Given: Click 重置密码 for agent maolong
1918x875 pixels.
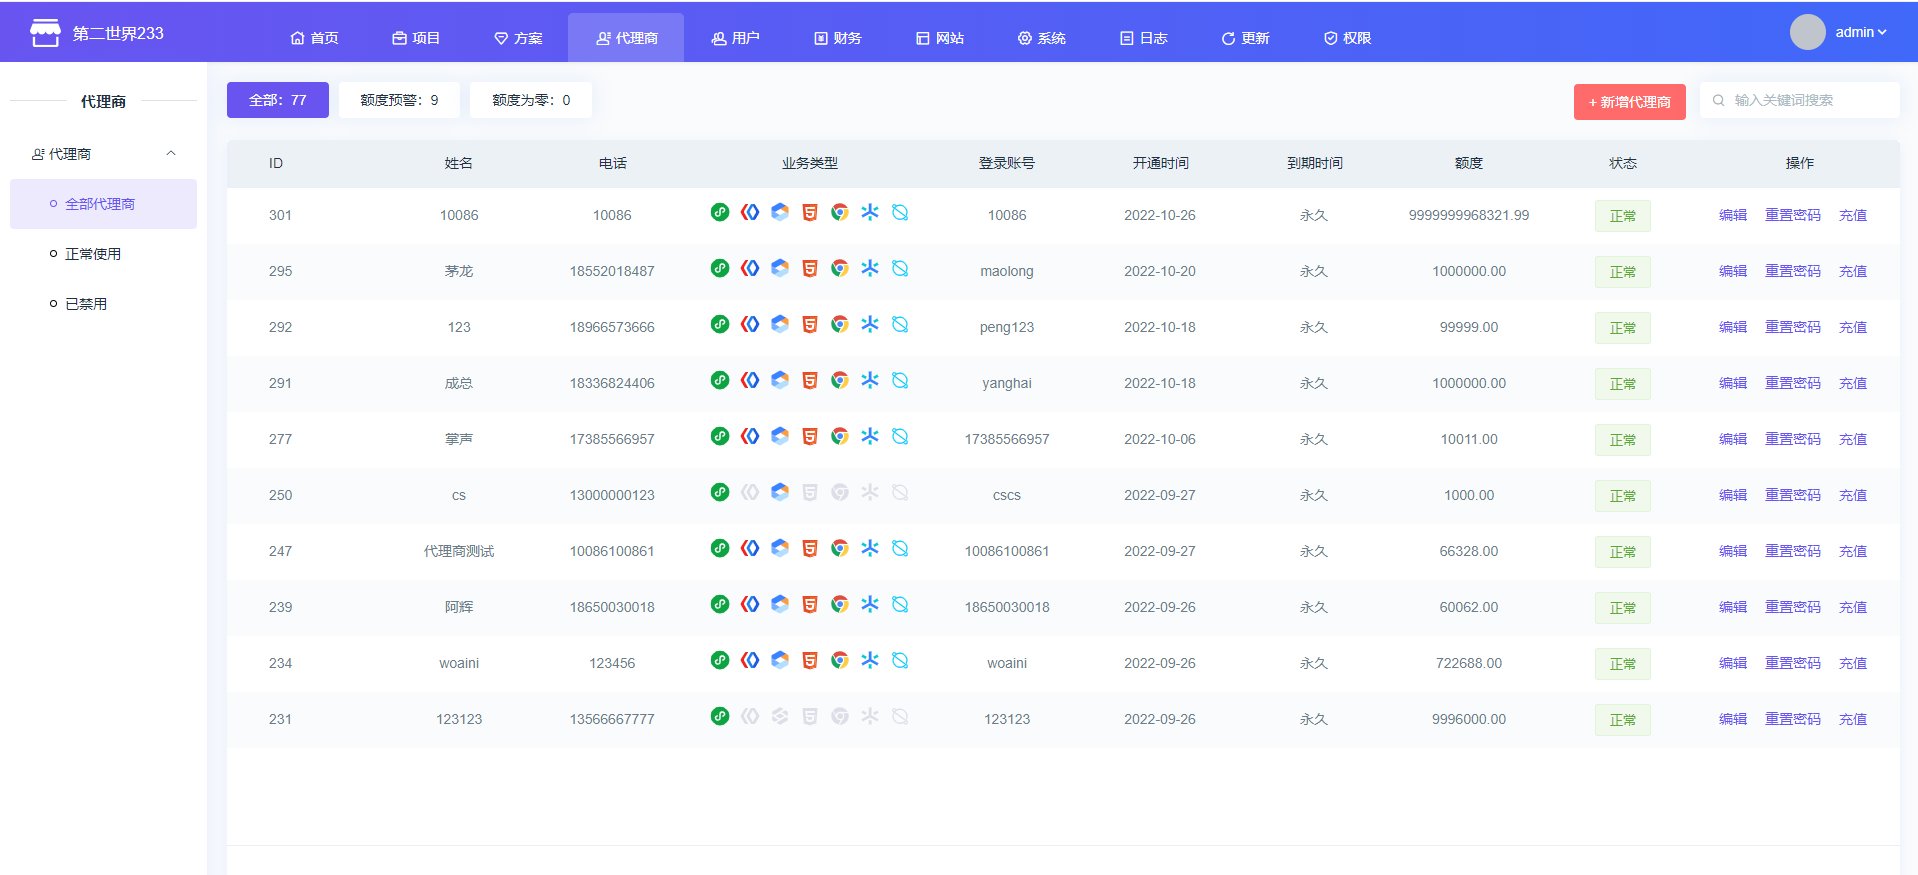Looking at the screenshot, I should point(1792,271).
